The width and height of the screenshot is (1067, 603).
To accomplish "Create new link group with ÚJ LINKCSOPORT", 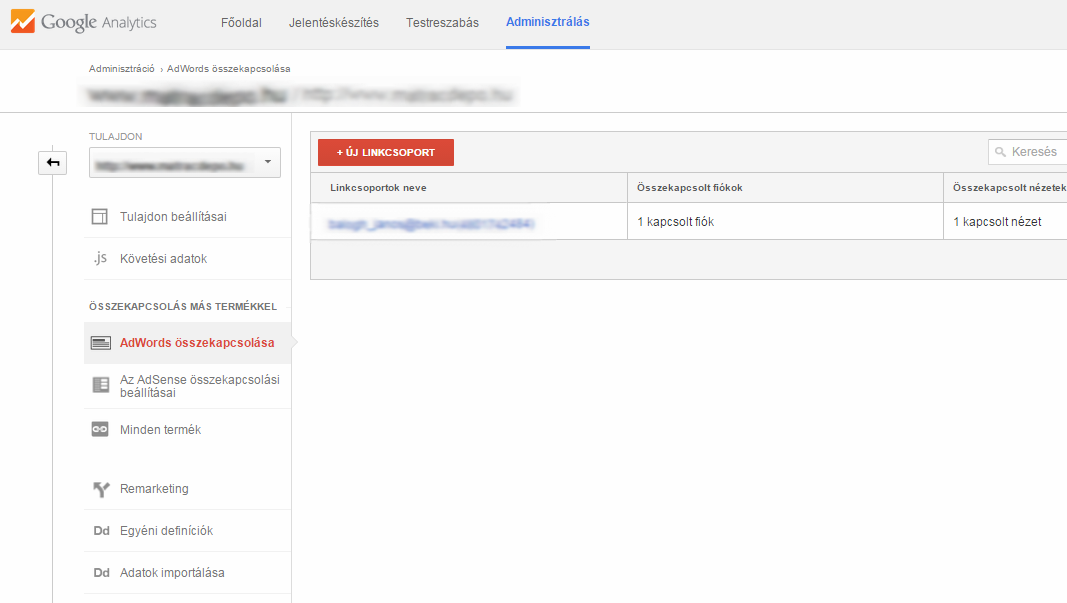I will 386,152.
